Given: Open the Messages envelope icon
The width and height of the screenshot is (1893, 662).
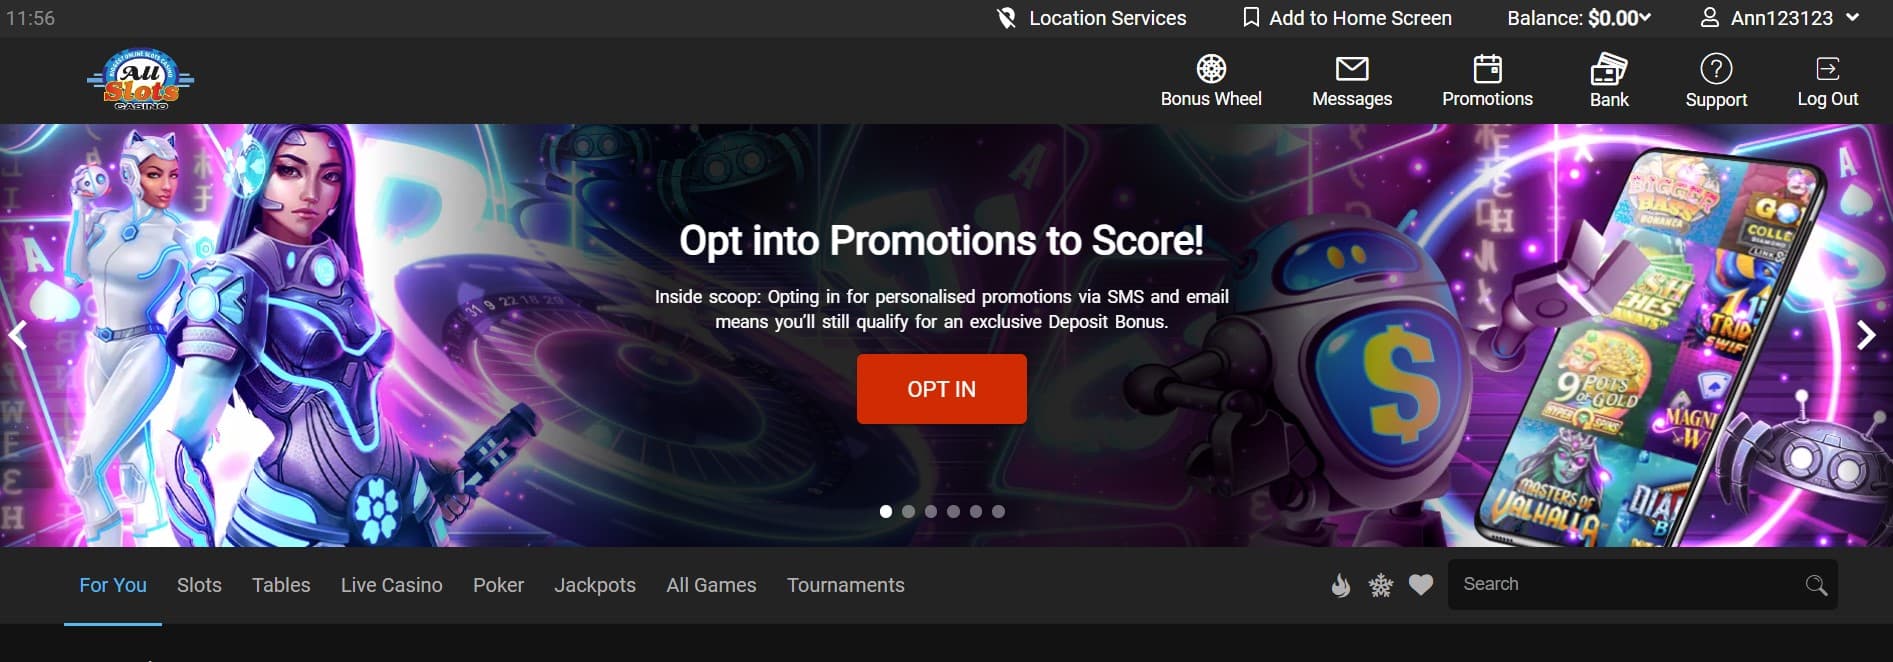Looking at the screenshot, I should [1352, 68].
